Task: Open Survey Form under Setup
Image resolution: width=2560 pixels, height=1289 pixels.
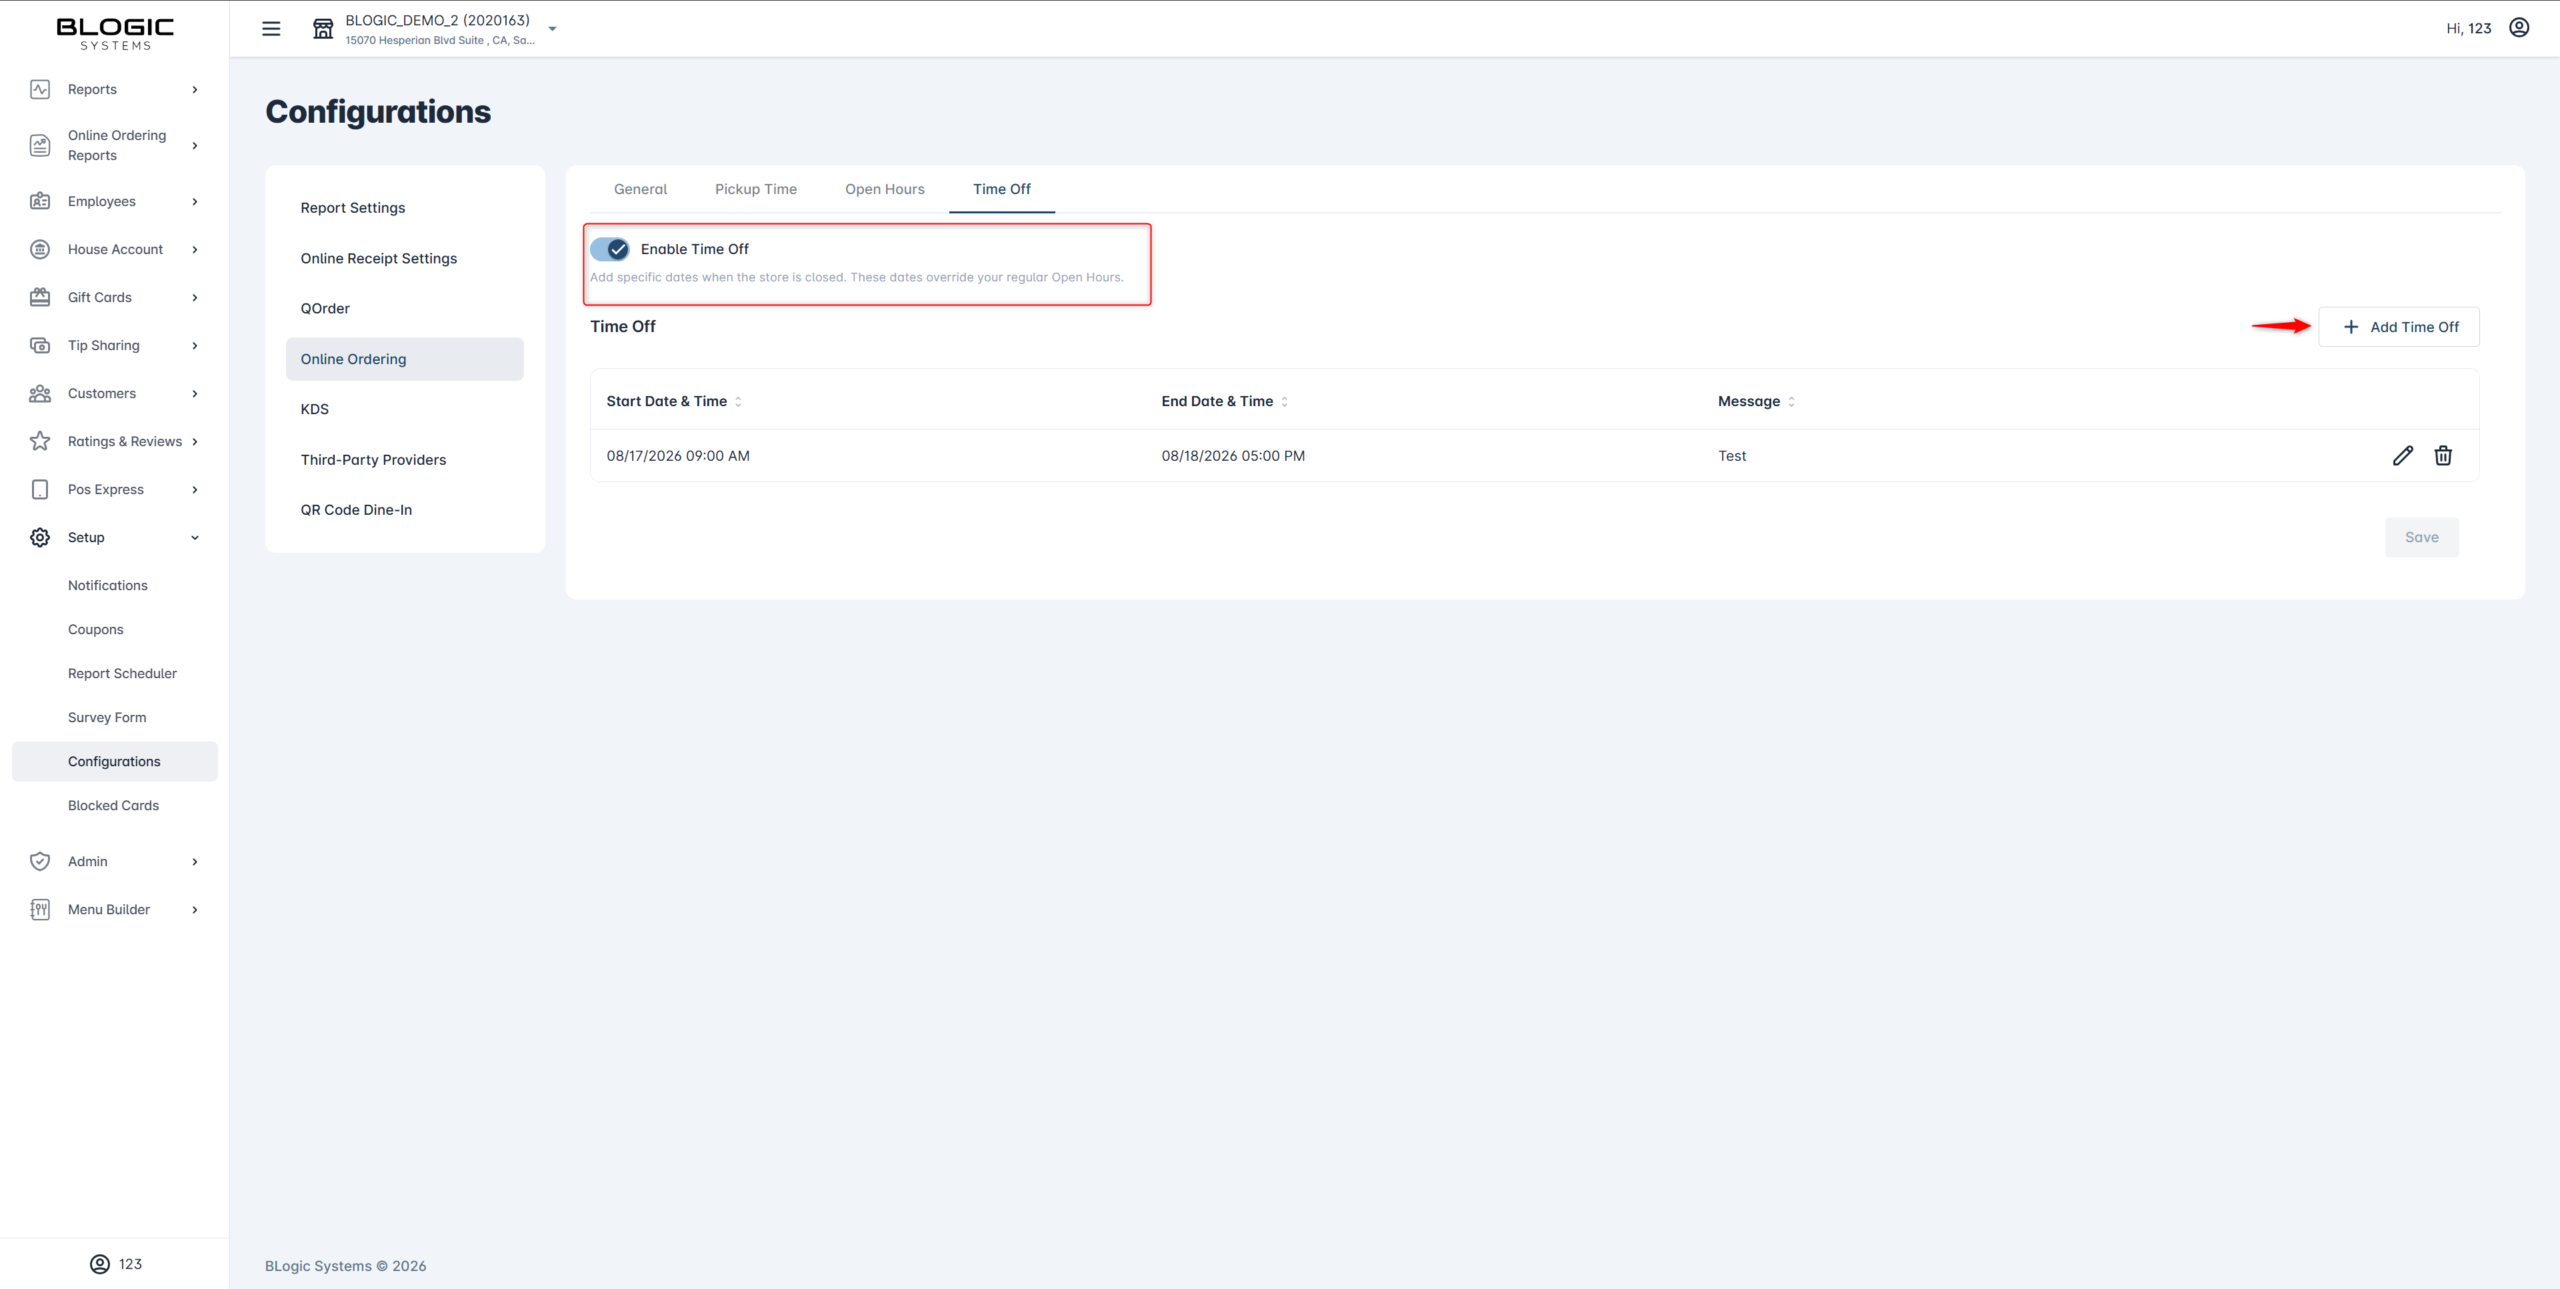Action: [107, 717]
